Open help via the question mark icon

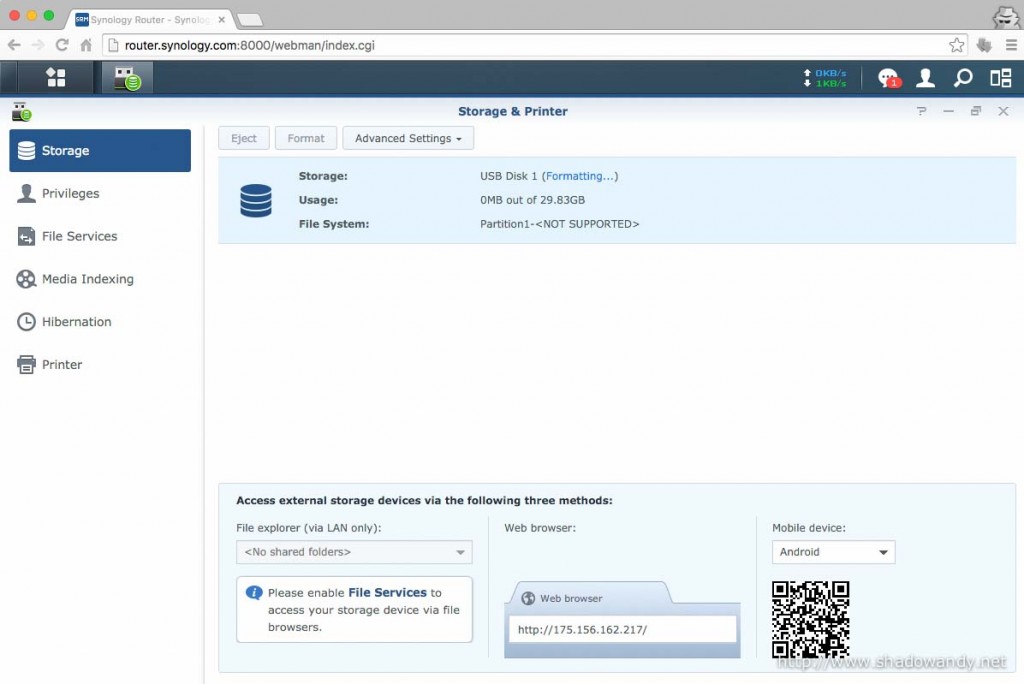(x=921, y=112)
